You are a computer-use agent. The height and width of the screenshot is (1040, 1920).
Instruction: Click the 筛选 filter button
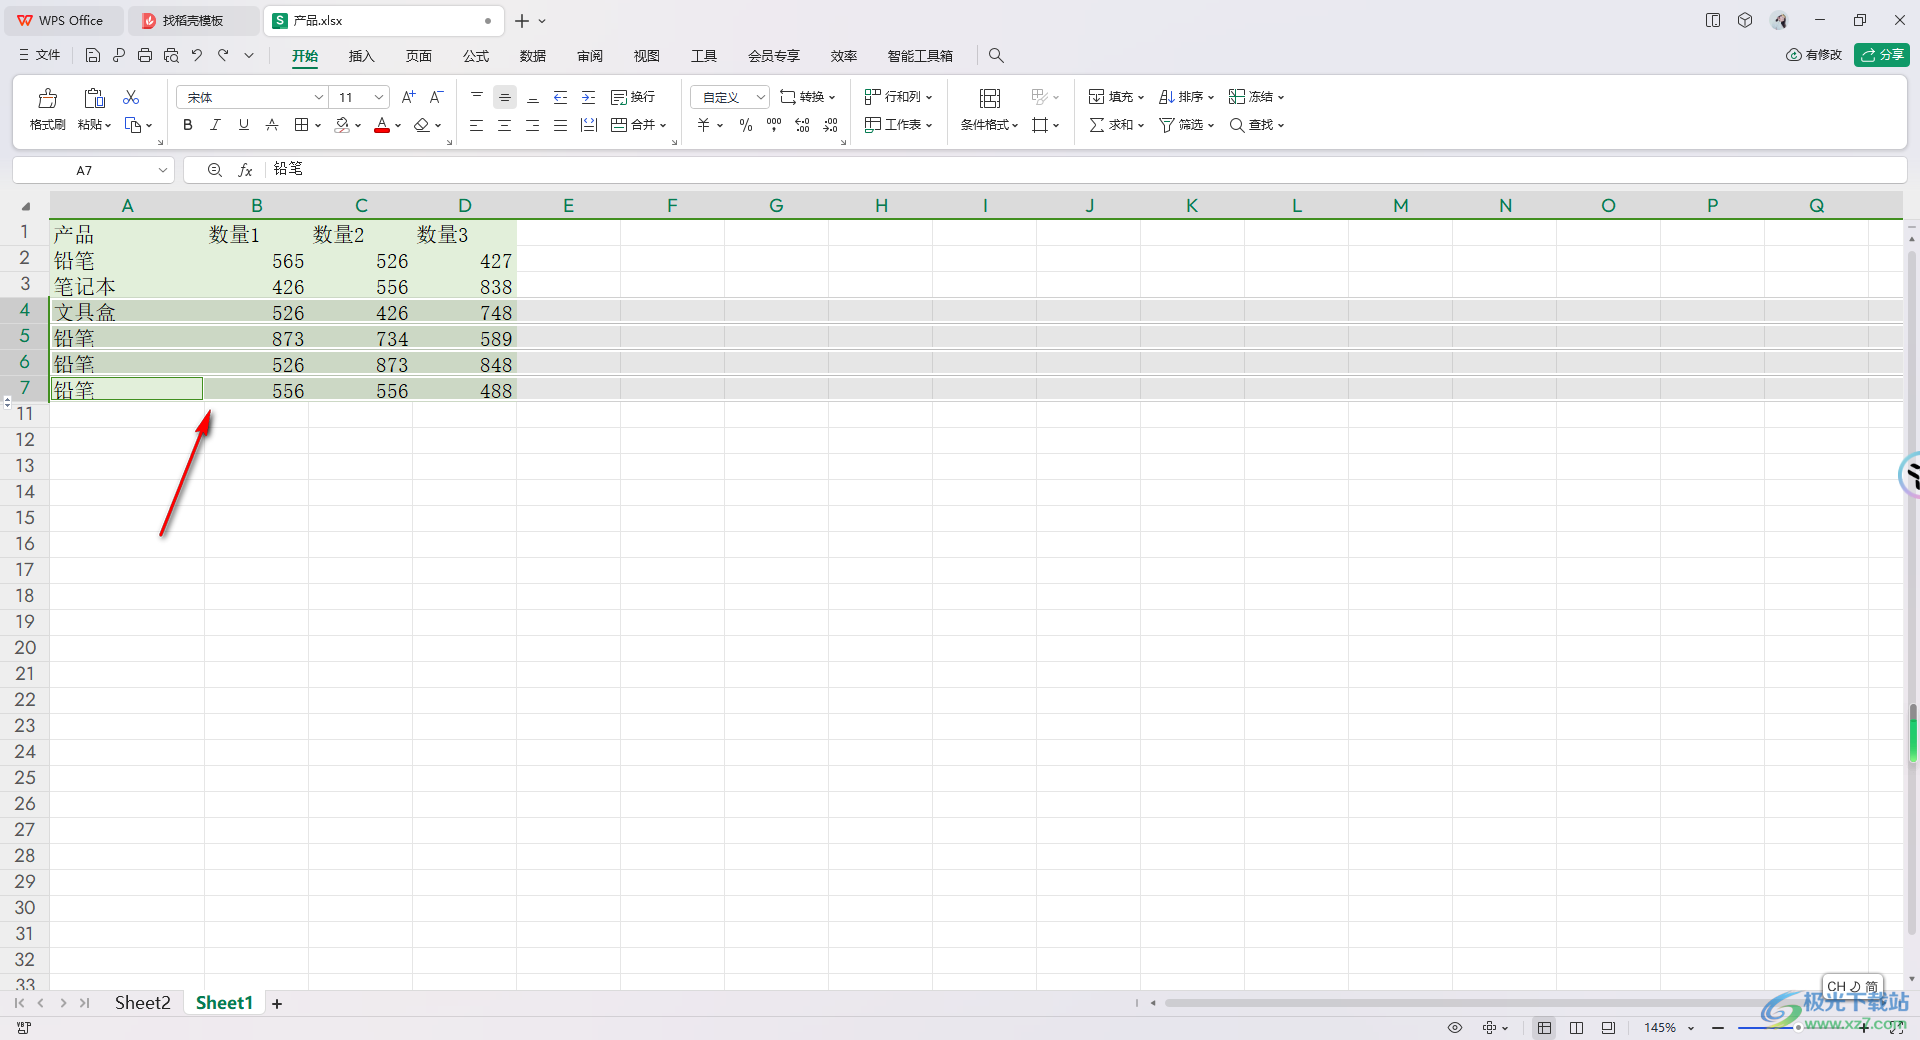coord(1186,125)
